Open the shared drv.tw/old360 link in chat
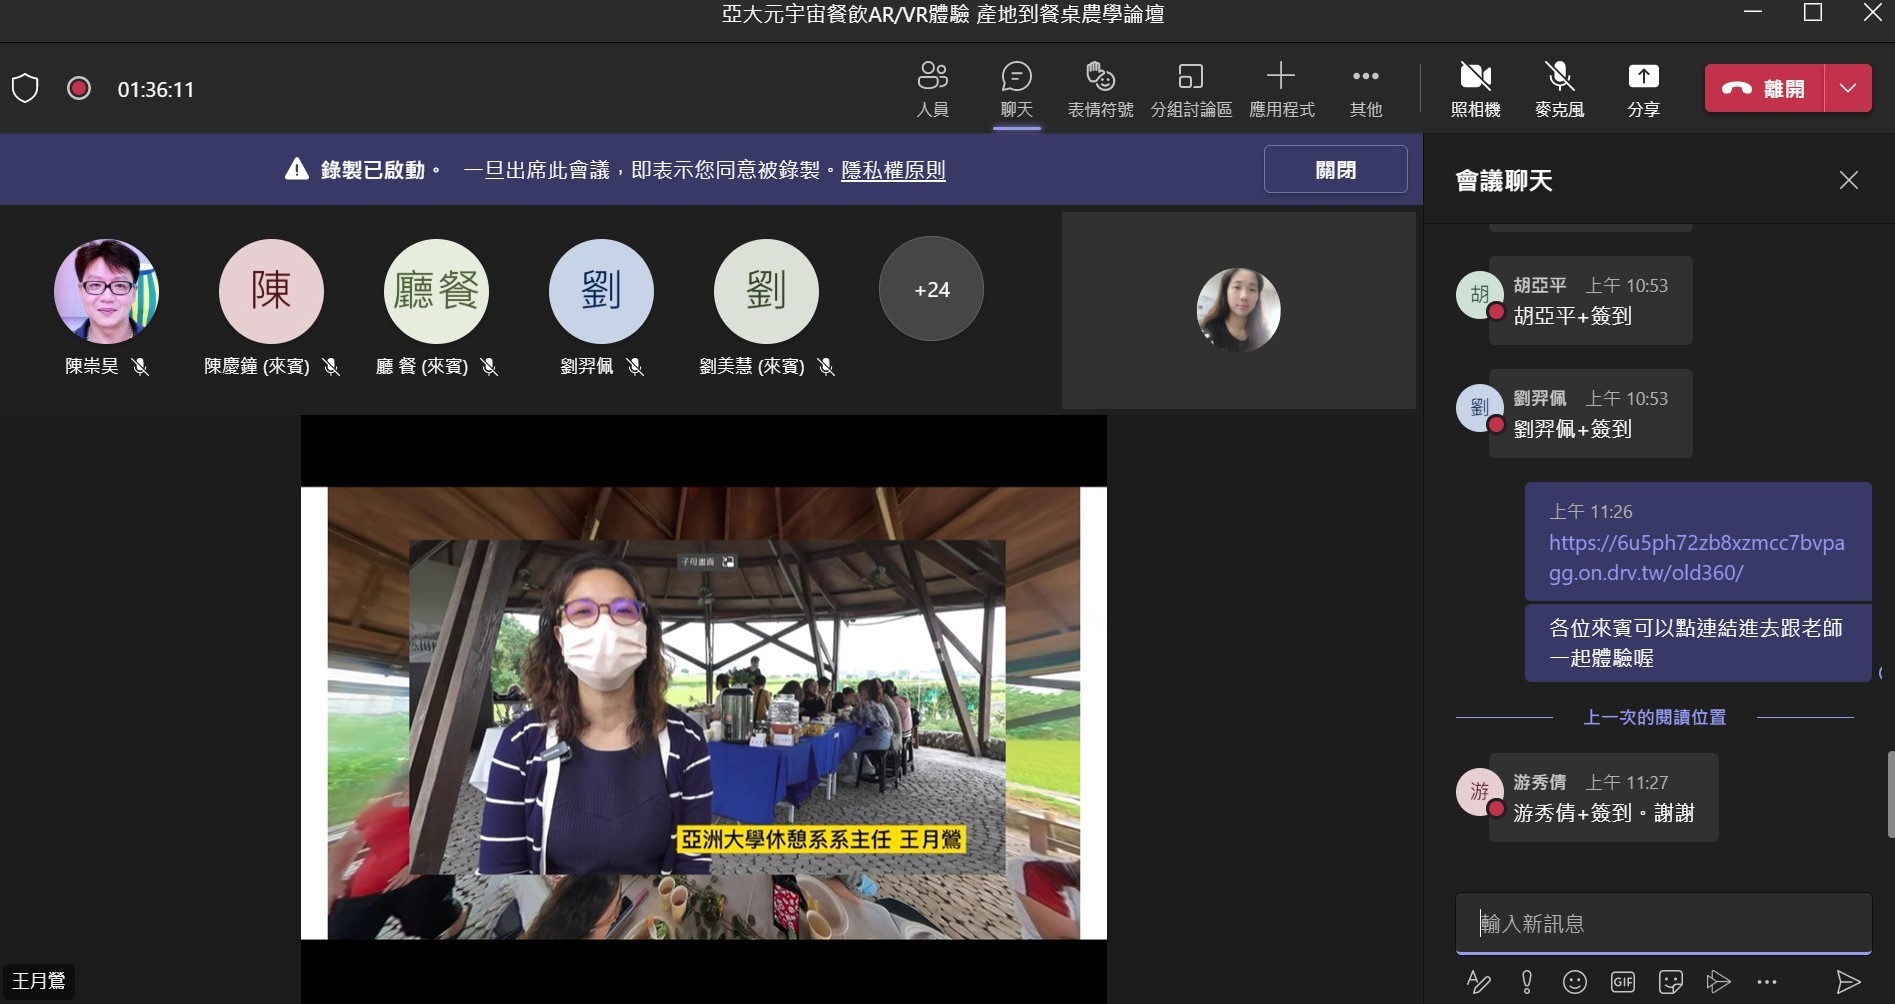This screenshot has width=1895, height=1004. pyautogui.click(x=1696, y=558)
